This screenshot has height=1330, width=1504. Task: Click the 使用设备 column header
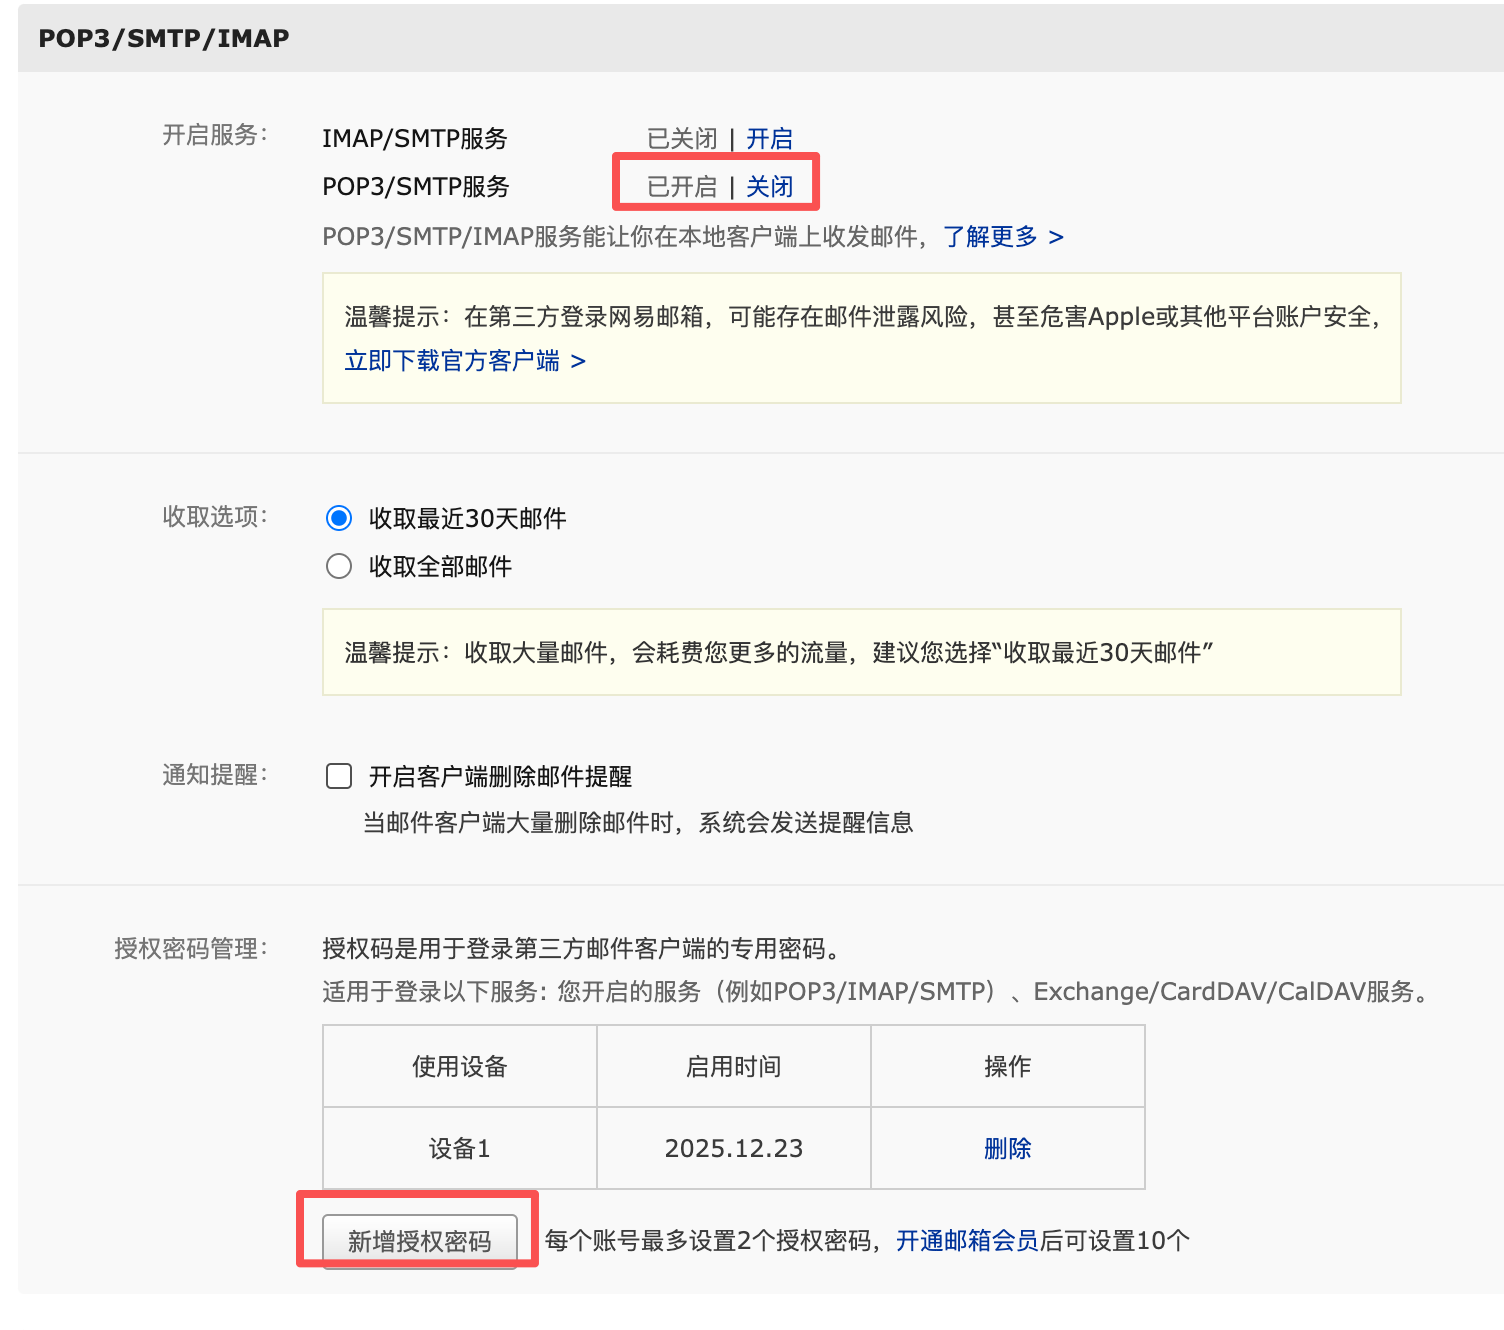tap(458, 1066)
